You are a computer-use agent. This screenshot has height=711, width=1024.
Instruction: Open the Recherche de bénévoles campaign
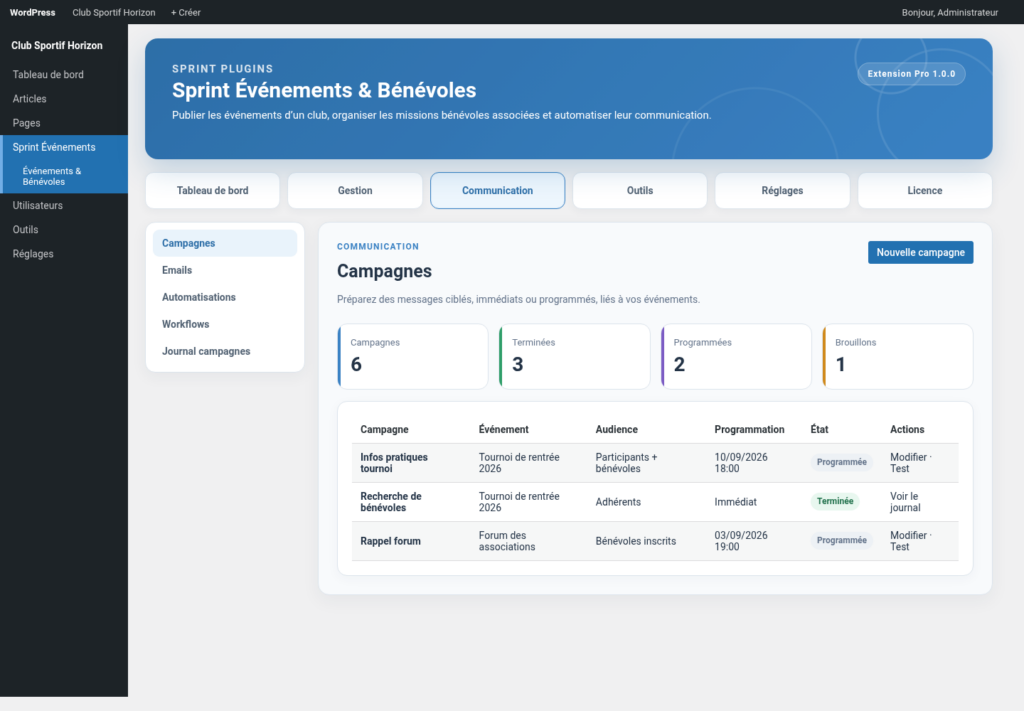pos(391,502)
